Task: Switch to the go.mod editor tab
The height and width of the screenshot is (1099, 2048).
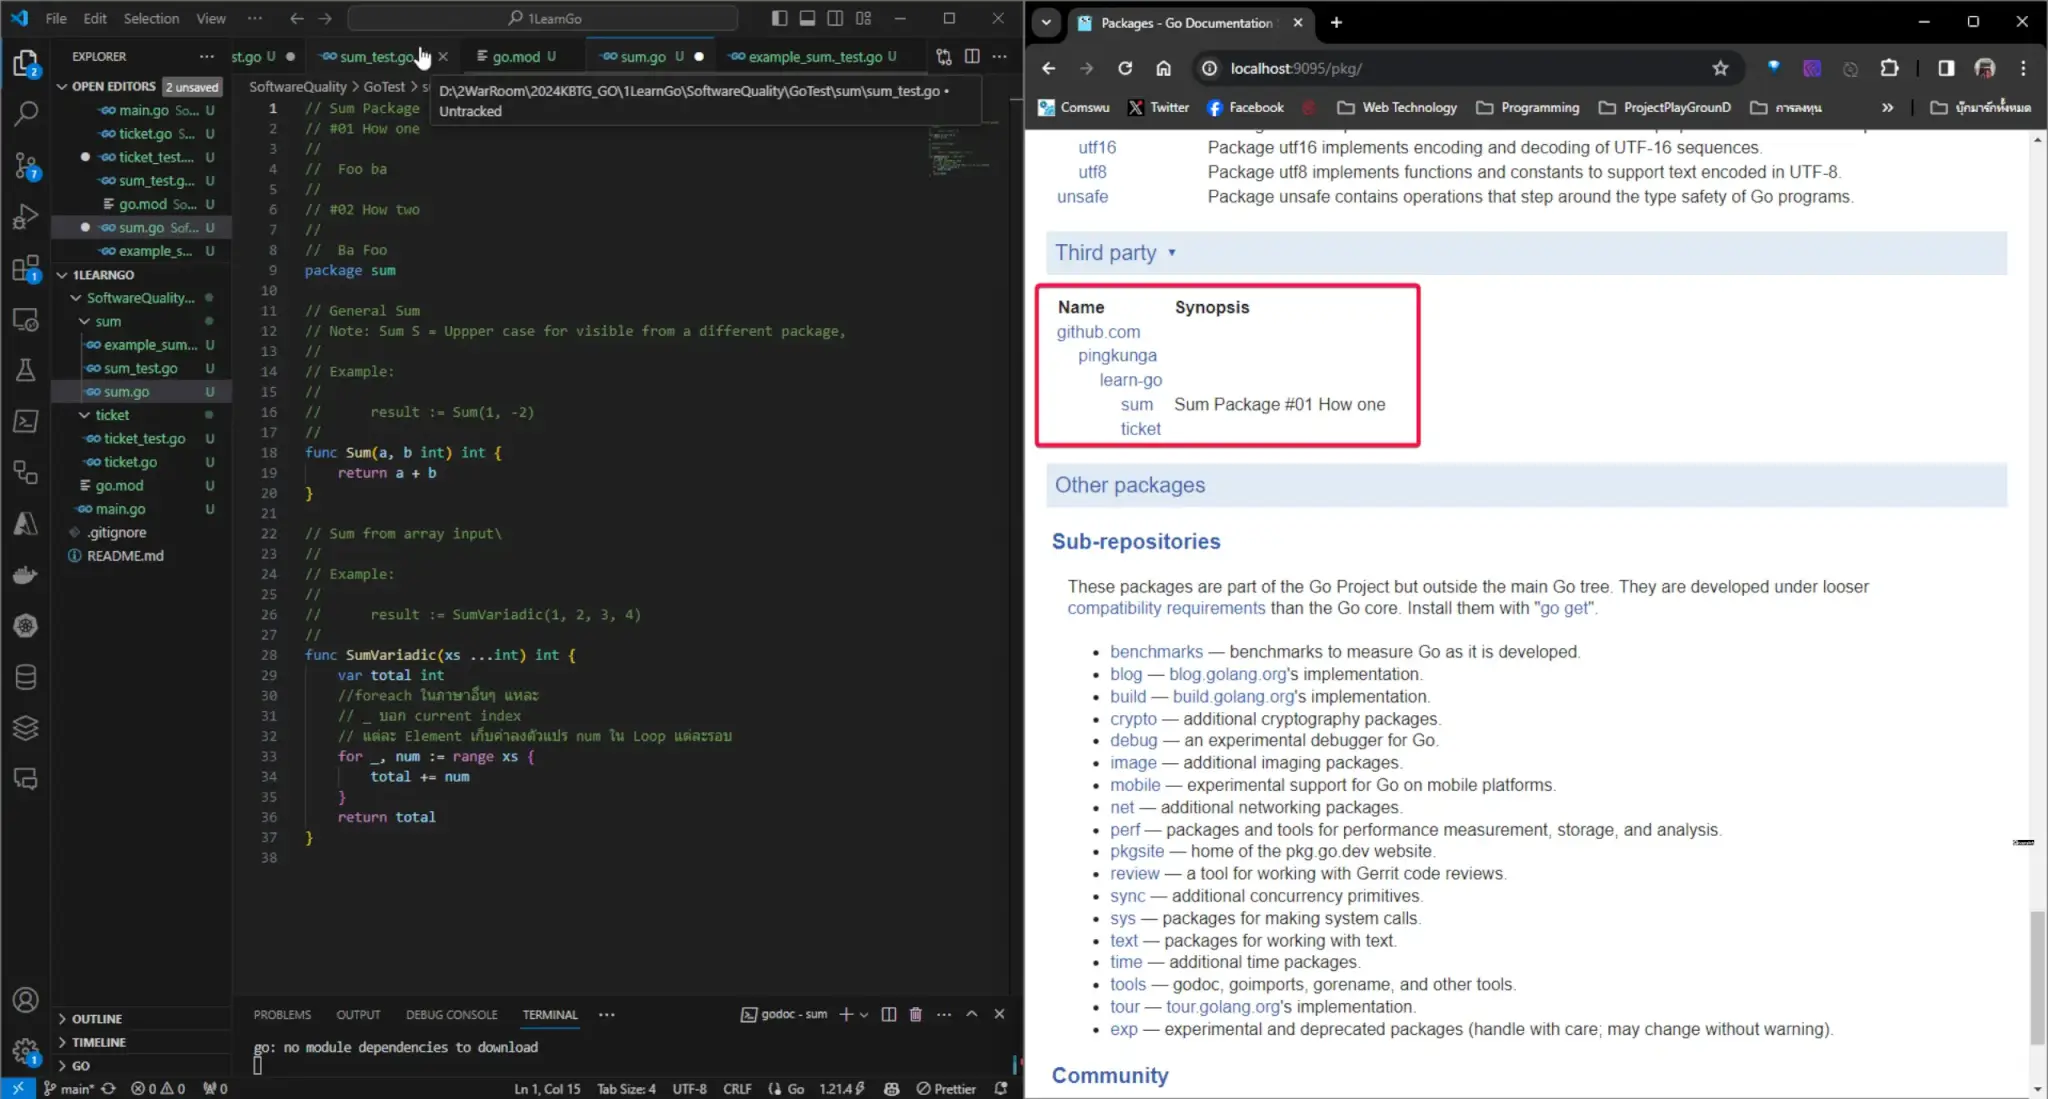Action: (x=516, y=57)
